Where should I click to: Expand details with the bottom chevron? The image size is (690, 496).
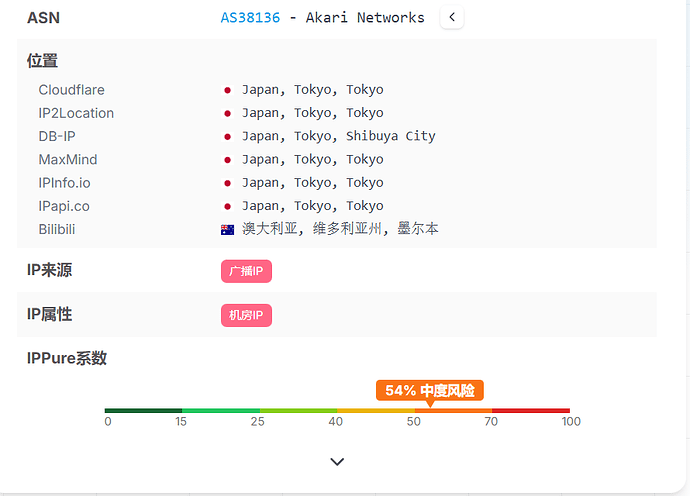tap(337, 461)
